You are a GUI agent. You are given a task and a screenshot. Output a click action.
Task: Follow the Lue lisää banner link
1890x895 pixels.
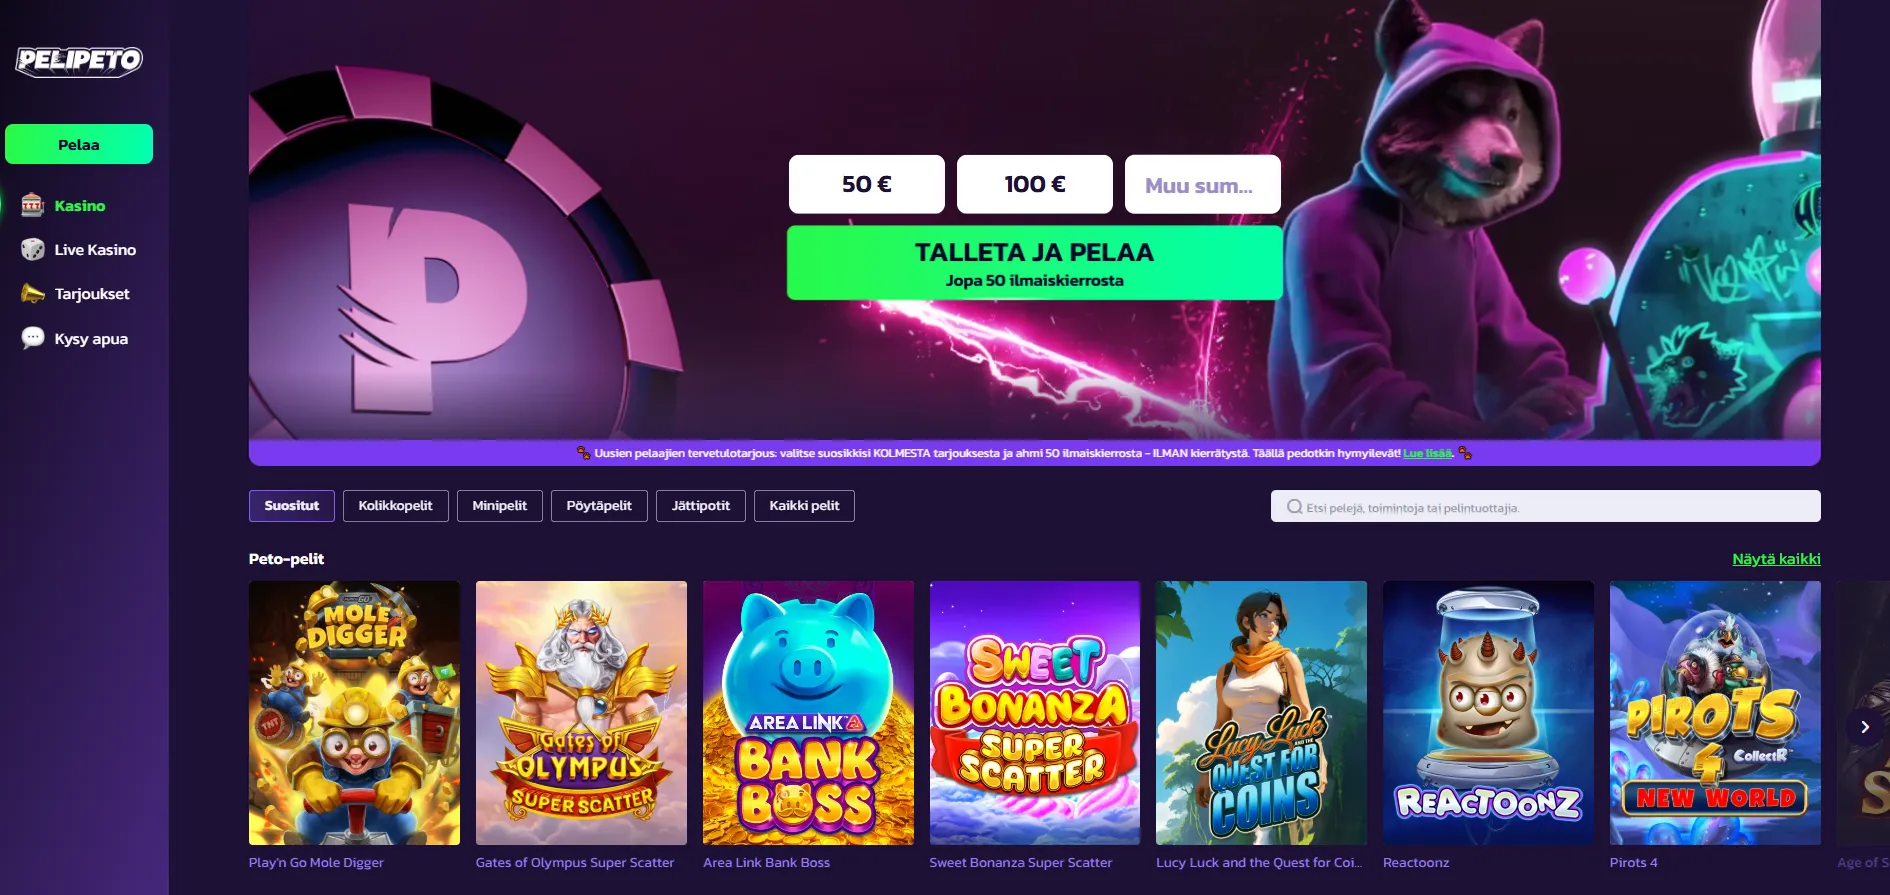pyautogui.click(x=1427, y=453)
